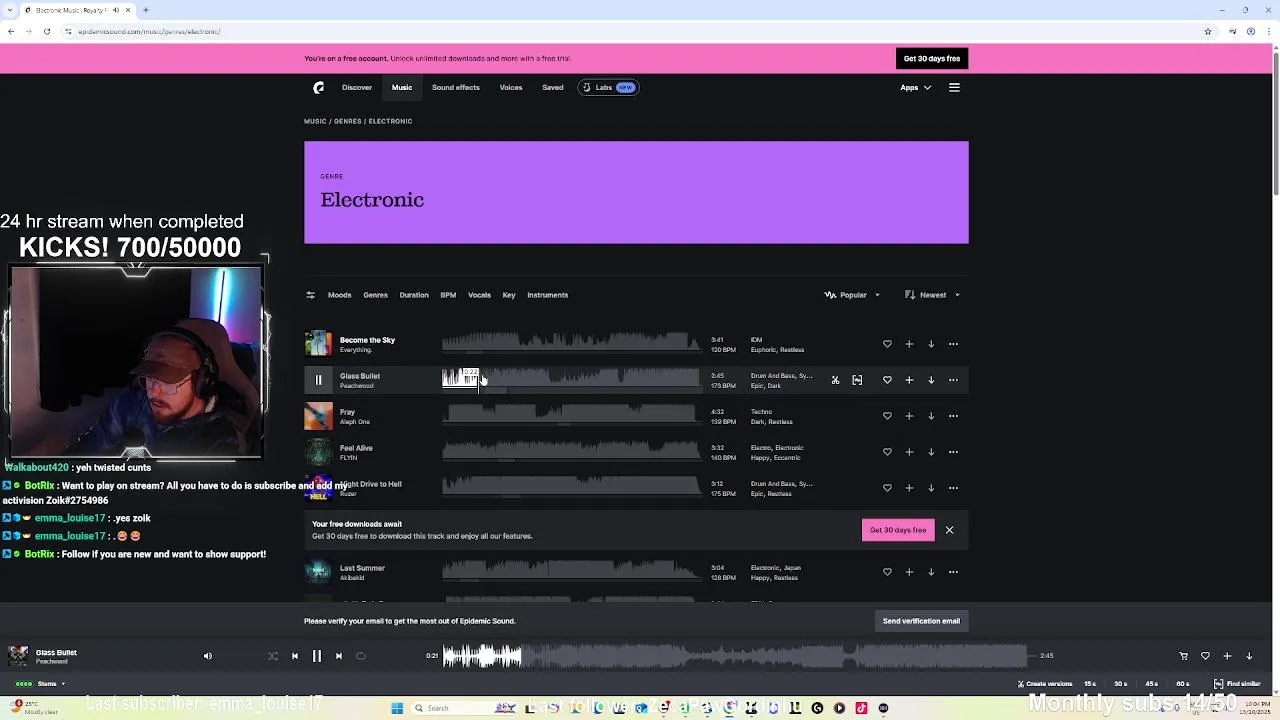Click the scissors icon on Glass Bullet
1280x720 pixels.
click(835, 380)
